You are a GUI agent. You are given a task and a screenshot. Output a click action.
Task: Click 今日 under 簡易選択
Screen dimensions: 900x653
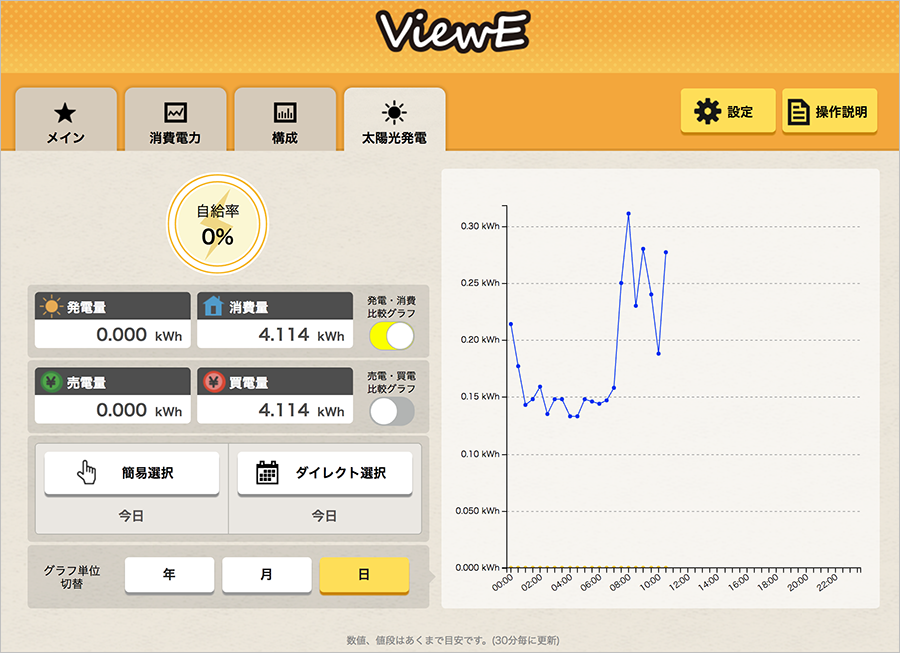click(131, 516)
